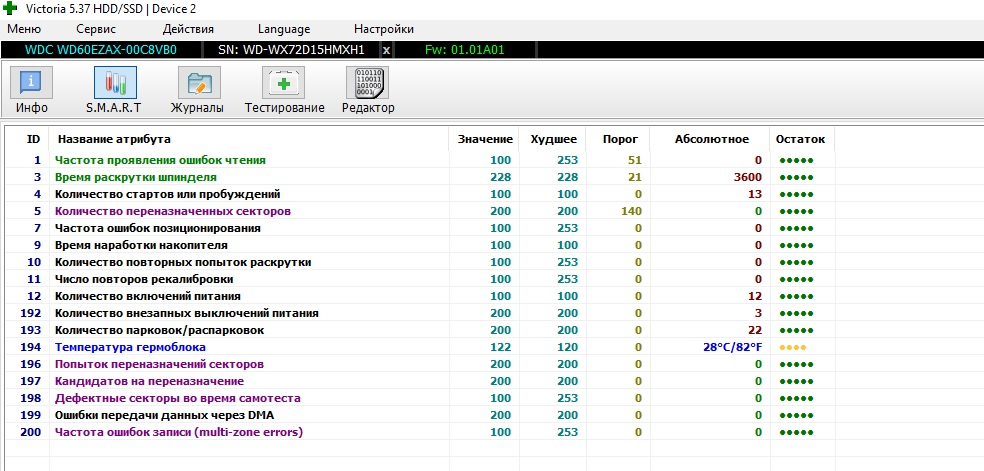
Task: Open the Инфо panel icon
Action: pos(31,83)
